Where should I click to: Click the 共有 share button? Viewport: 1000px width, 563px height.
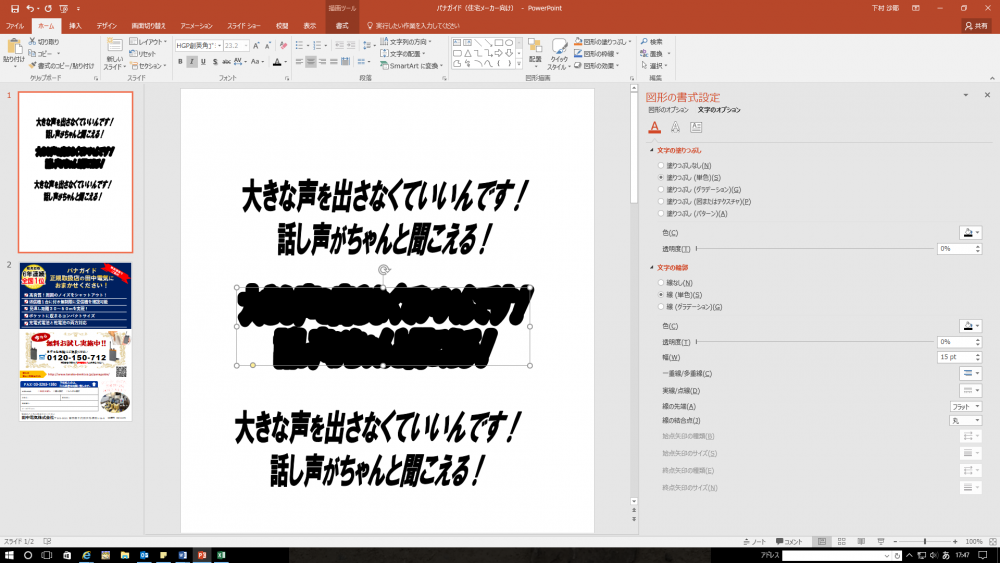click(x=975, y=26)
